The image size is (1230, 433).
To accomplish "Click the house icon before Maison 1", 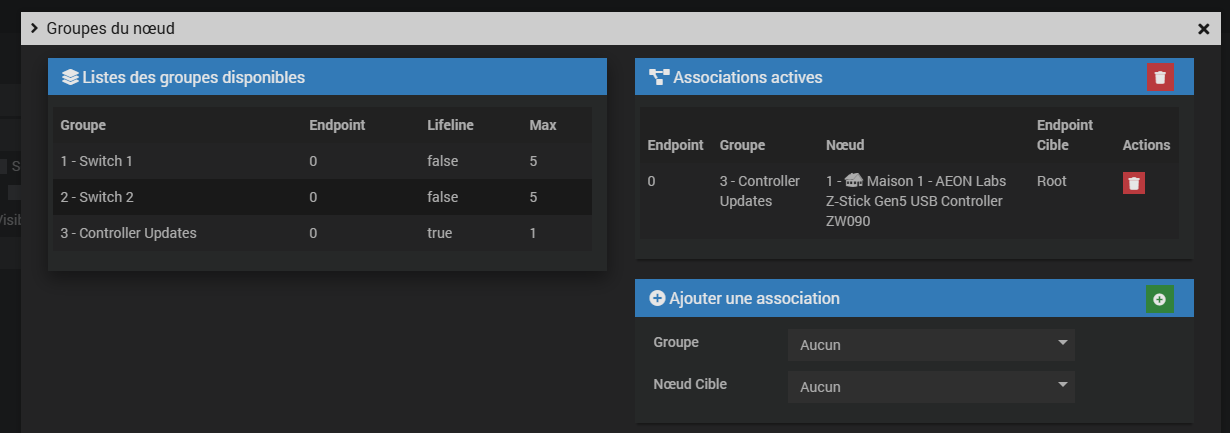I will 853,181.
